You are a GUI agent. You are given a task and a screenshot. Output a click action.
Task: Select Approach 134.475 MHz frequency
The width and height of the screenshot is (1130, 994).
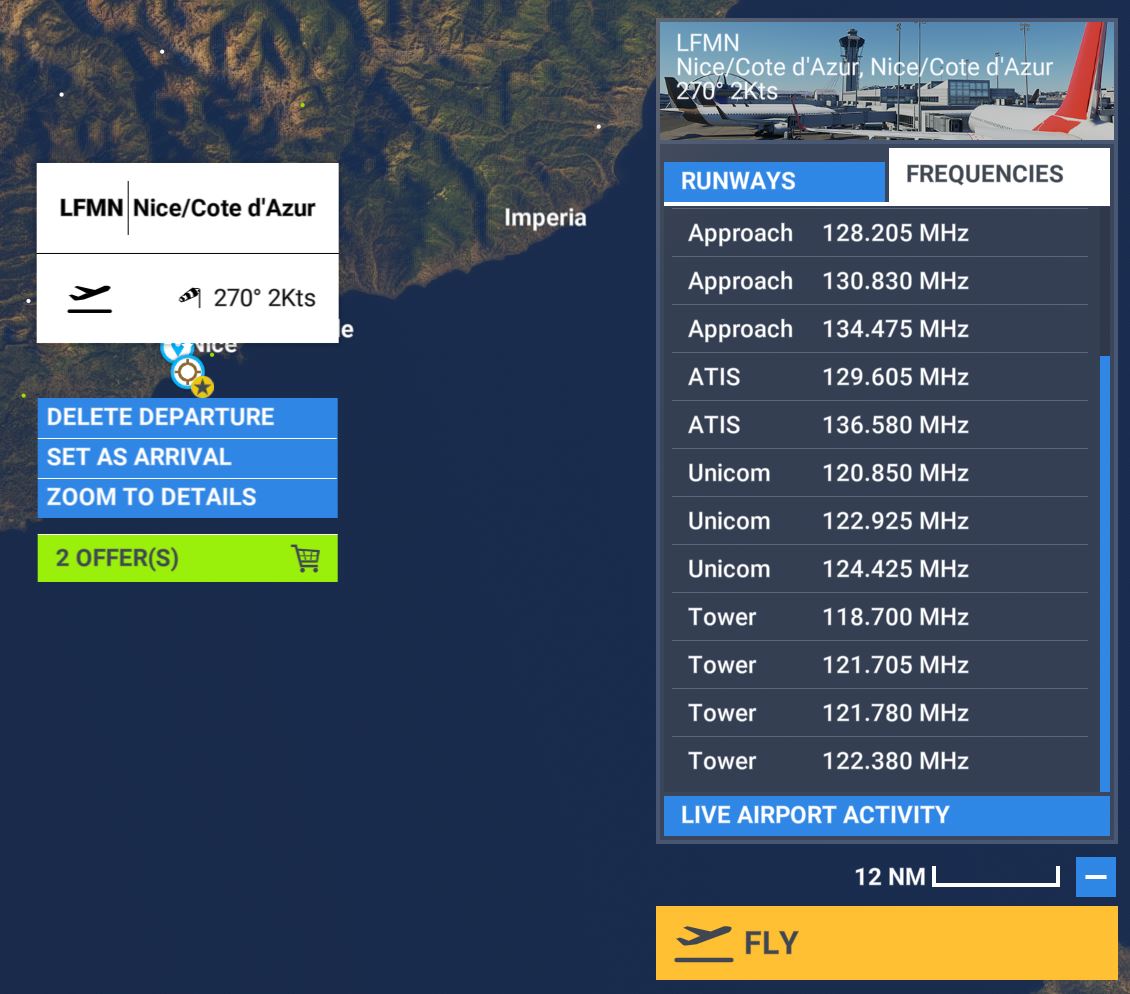(879, 329)
